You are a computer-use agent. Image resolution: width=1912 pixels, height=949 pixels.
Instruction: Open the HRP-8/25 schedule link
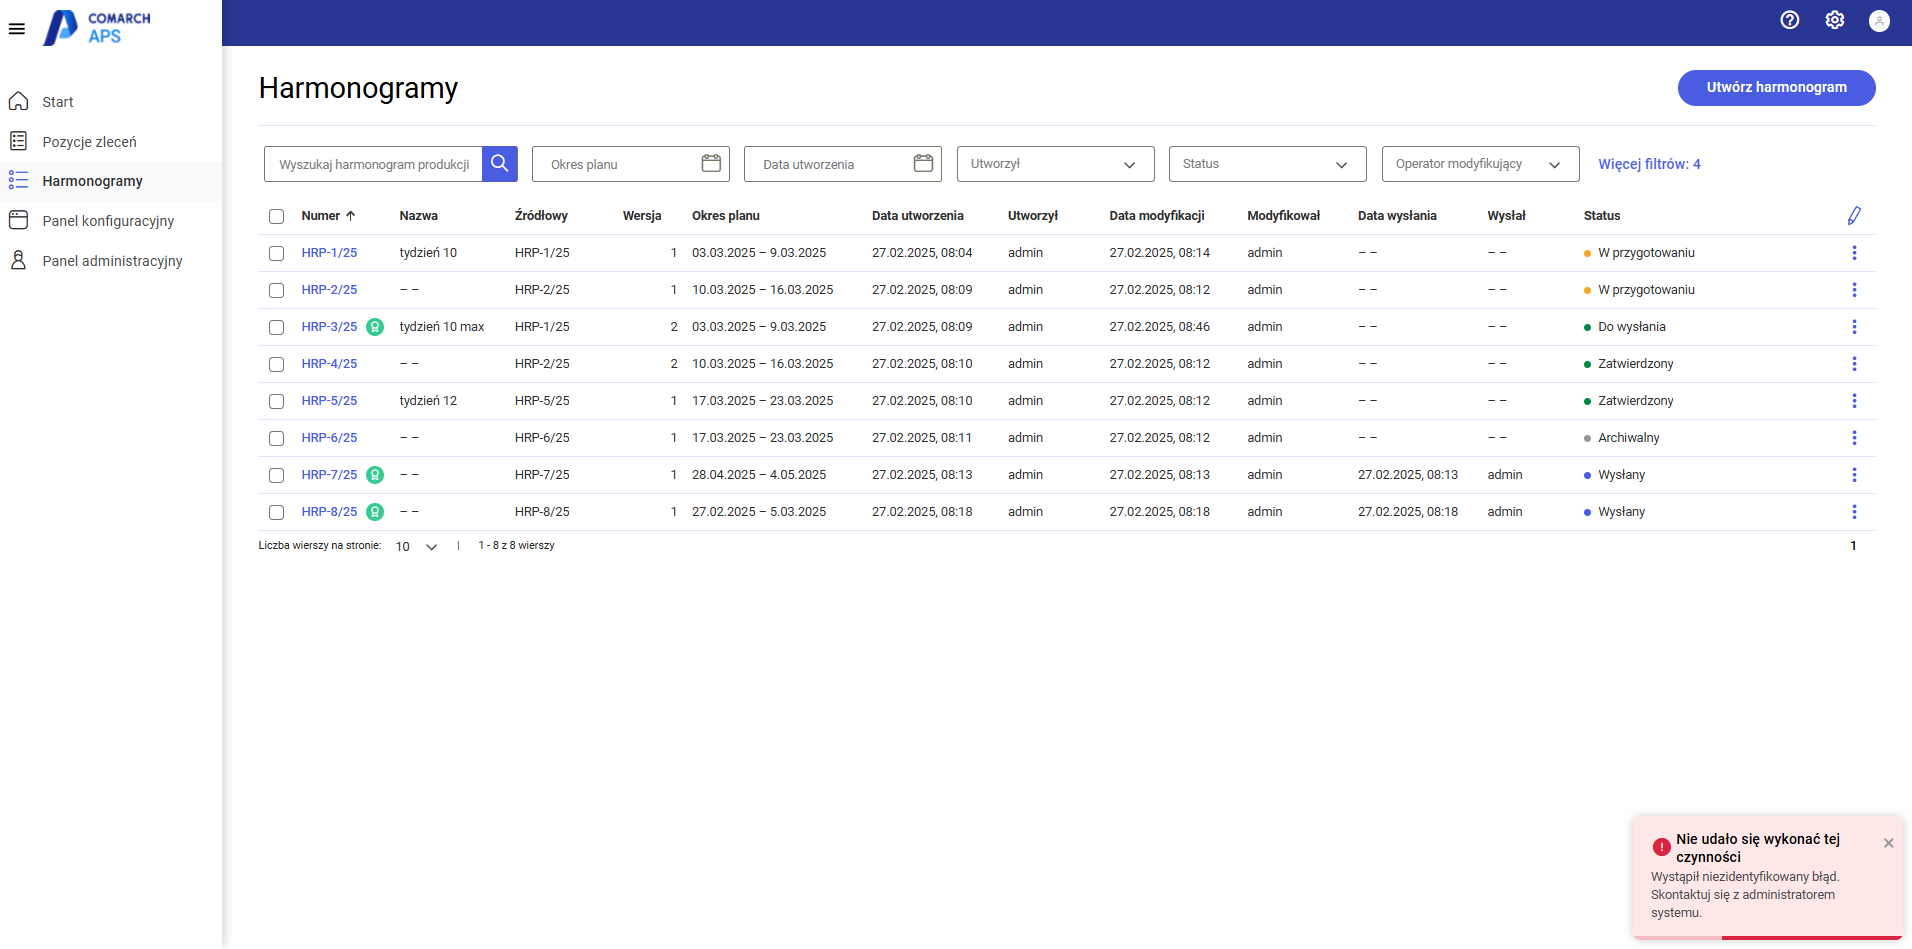click(329, 512)
